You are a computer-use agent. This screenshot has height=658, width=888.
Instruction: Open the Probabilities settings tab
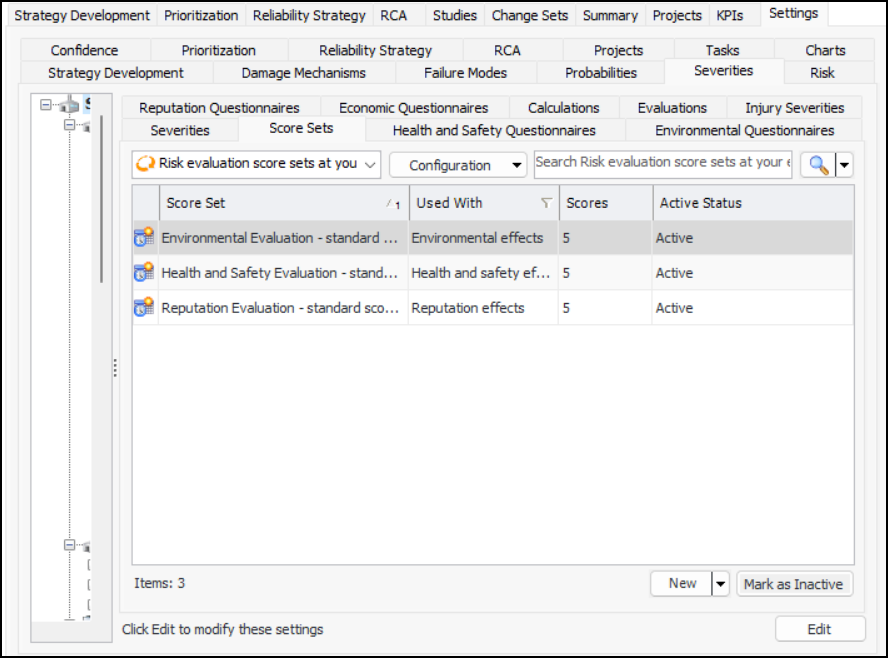click(601, 73)
